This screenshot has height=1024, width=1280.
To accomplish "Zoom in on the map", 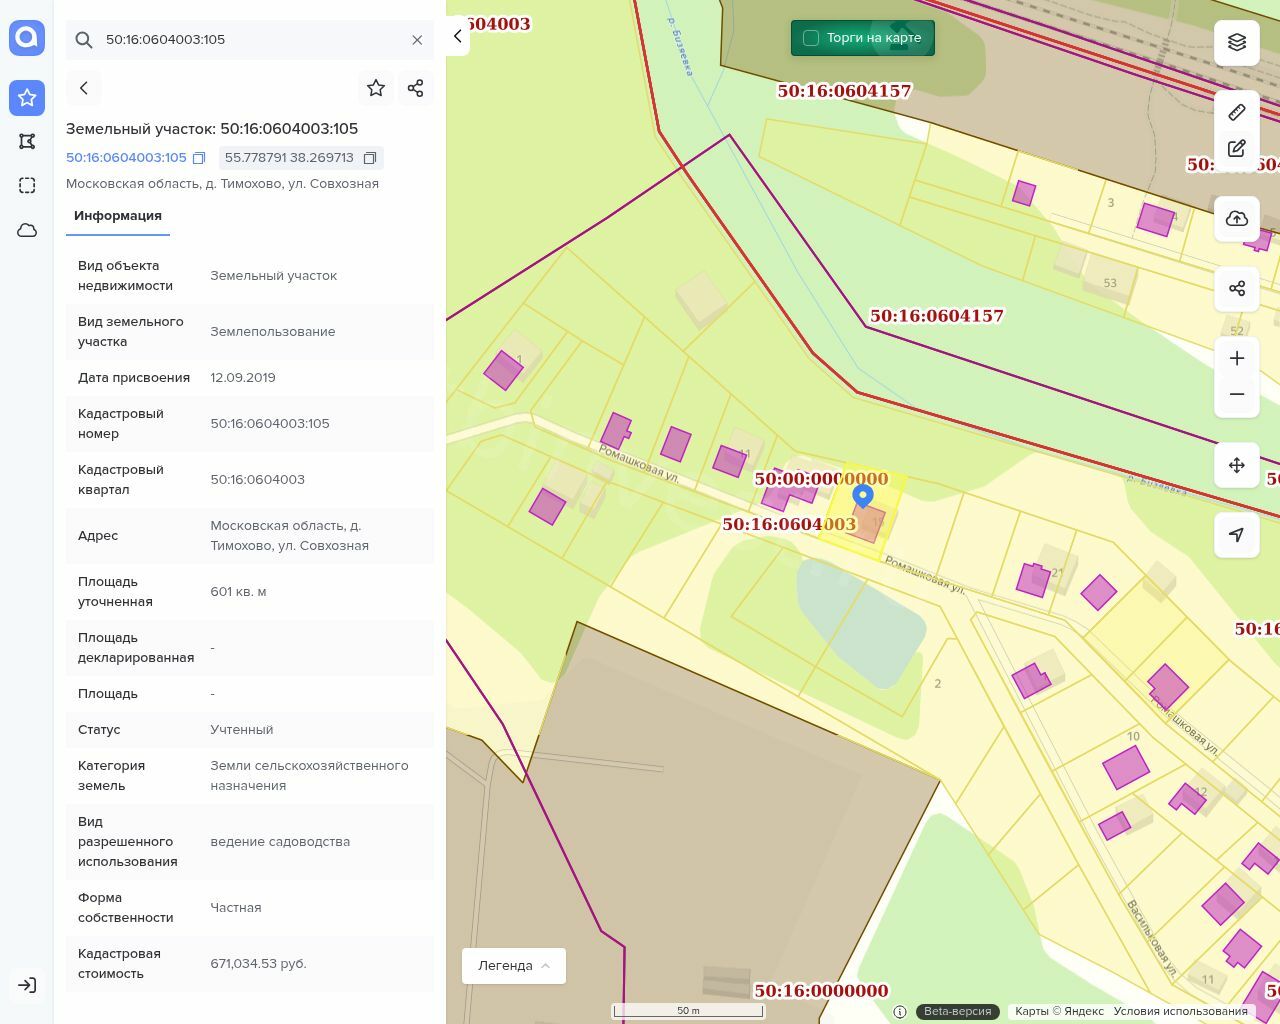I will click(x=1237, y=358).
